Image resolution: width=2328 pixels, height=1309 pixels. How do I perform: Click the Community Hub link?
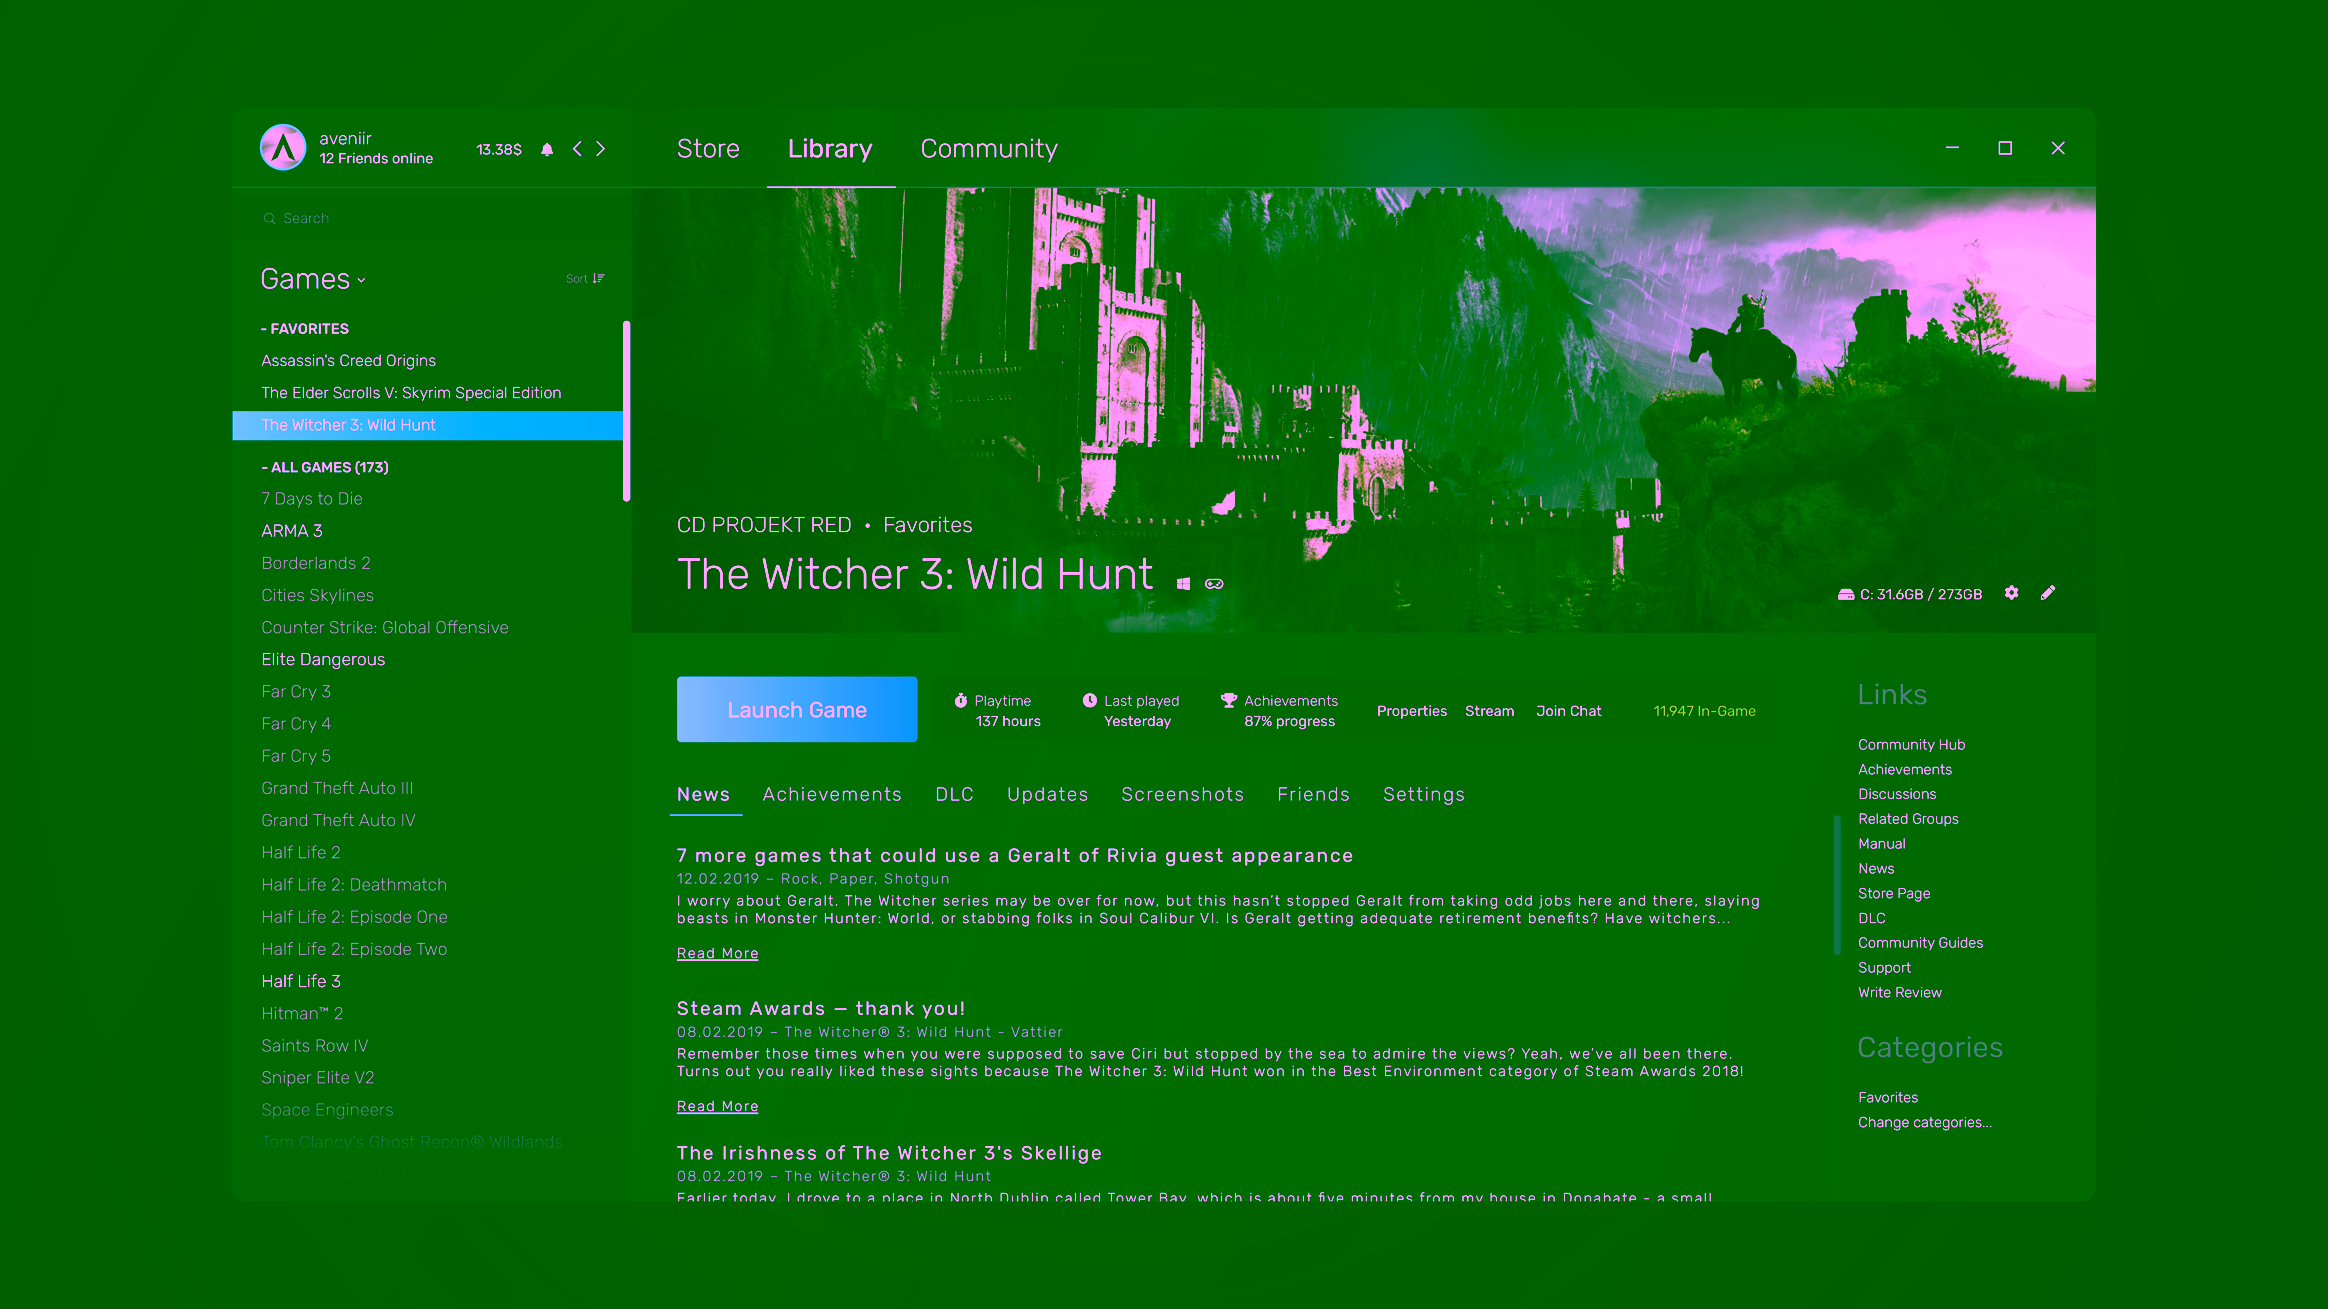(x=1911, y=744)
